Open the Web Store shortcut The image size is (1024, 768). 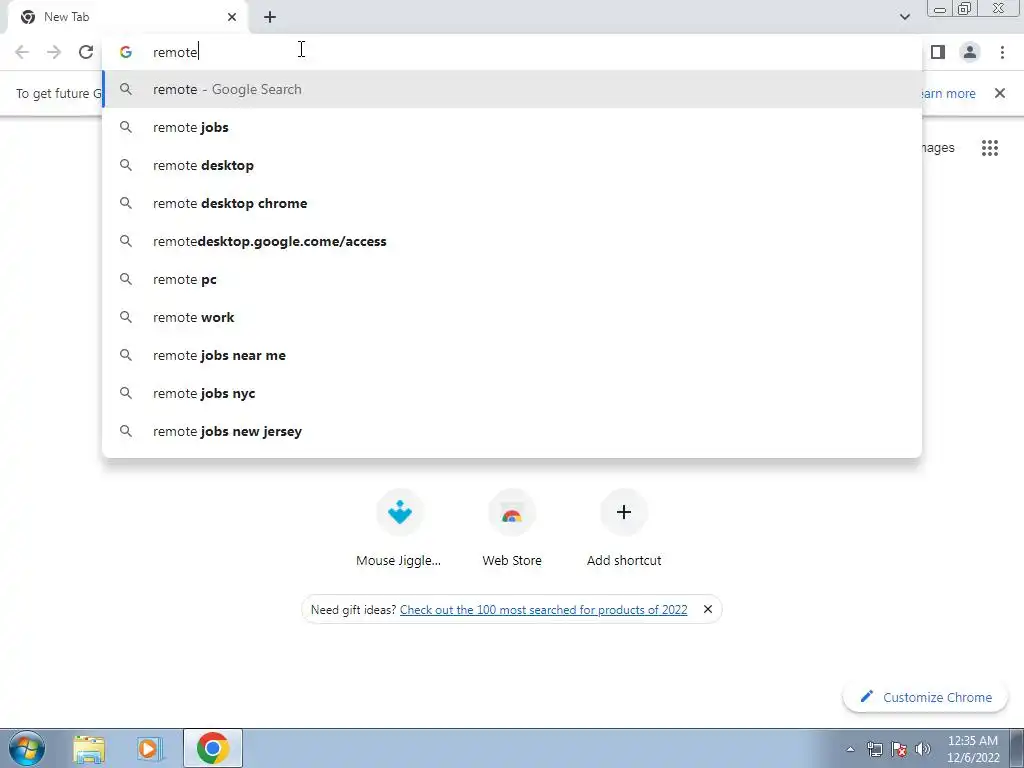[512, 528]
